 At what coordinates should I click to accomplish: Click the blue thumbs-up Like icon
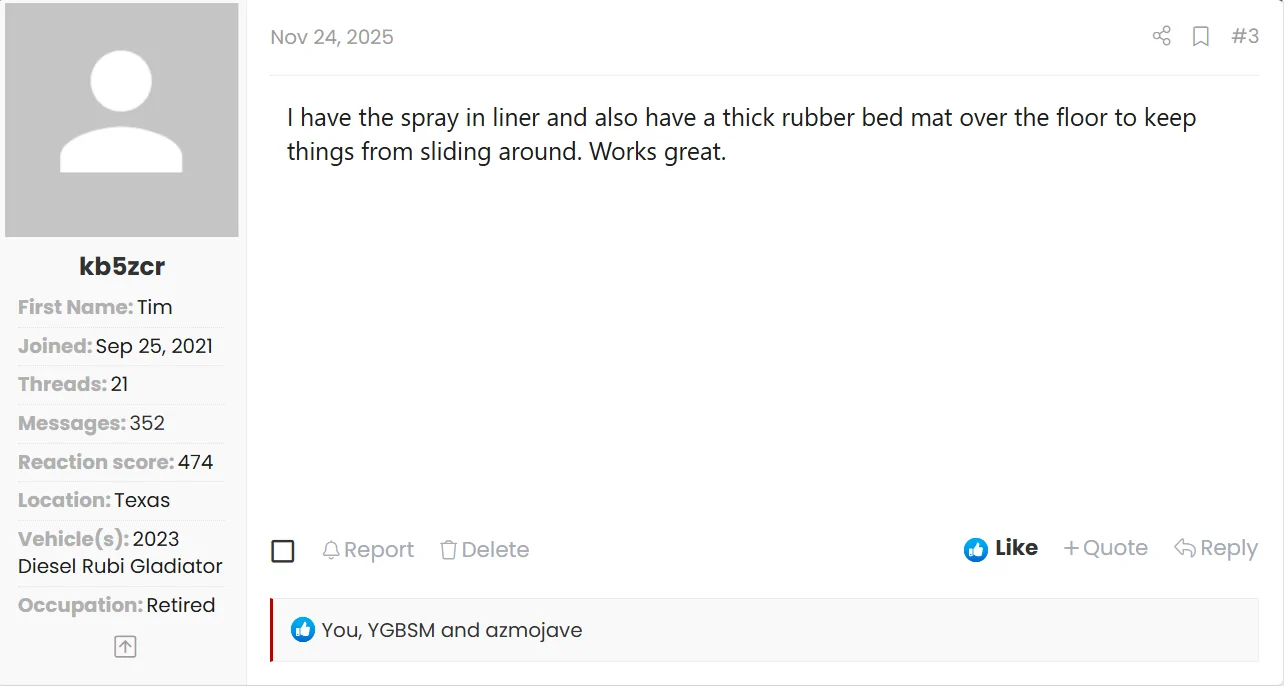[x=975, y=549]
